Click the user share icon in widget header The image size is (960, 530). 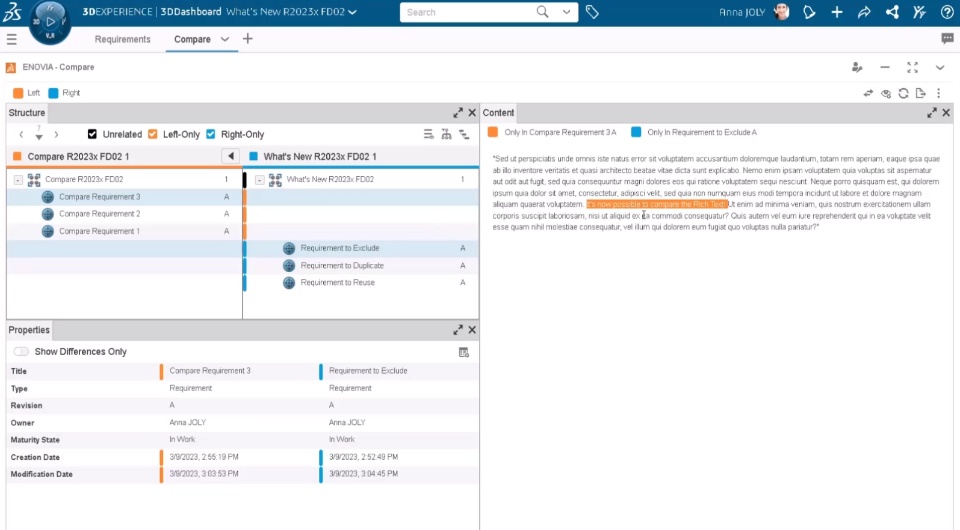(x=857, y=67)
